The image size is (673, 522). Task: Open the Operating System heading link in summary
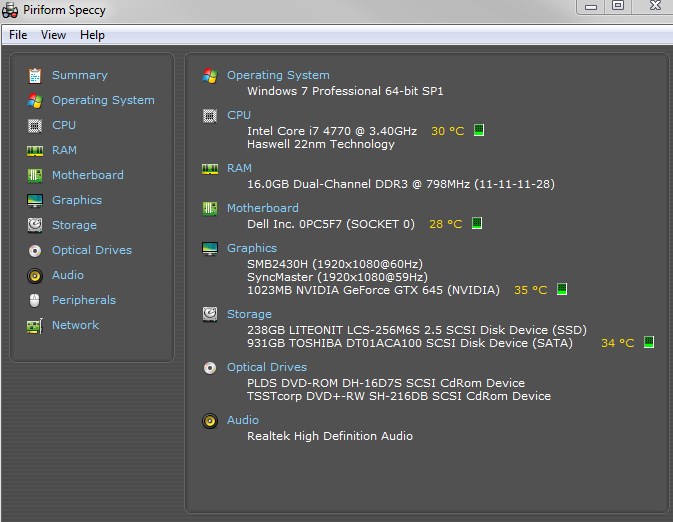coord(278,76)
